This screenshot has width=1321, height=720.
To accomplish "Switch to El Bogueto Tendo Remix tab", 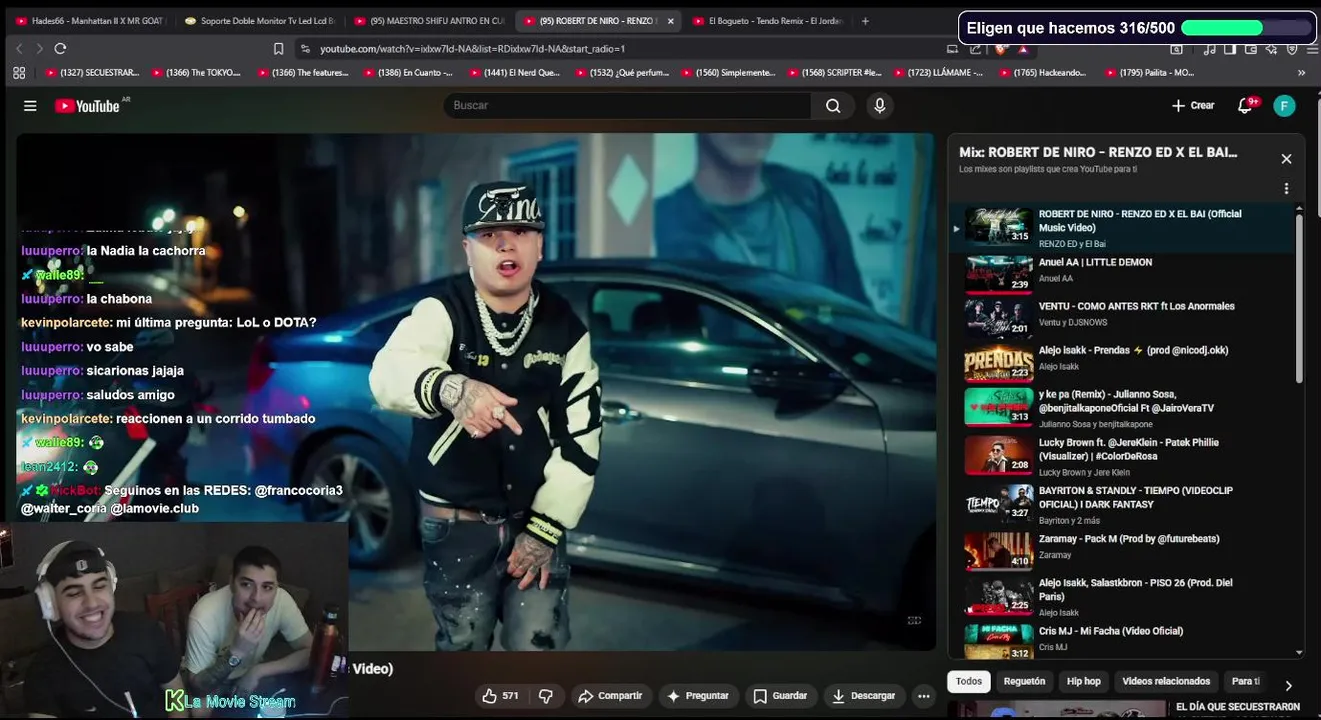I will point(768,20).
